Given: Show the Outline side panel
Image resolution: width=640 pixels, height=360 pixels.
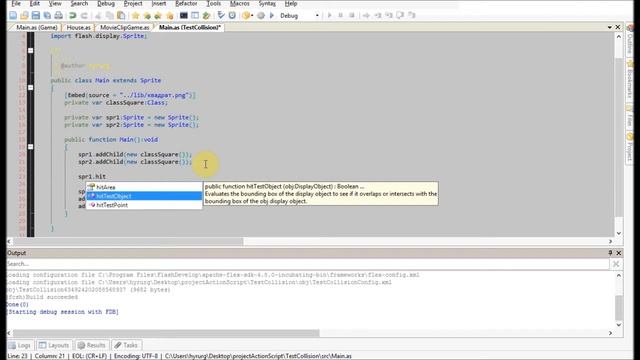Looking at the screenshot, I should click(x=630, y=40).
